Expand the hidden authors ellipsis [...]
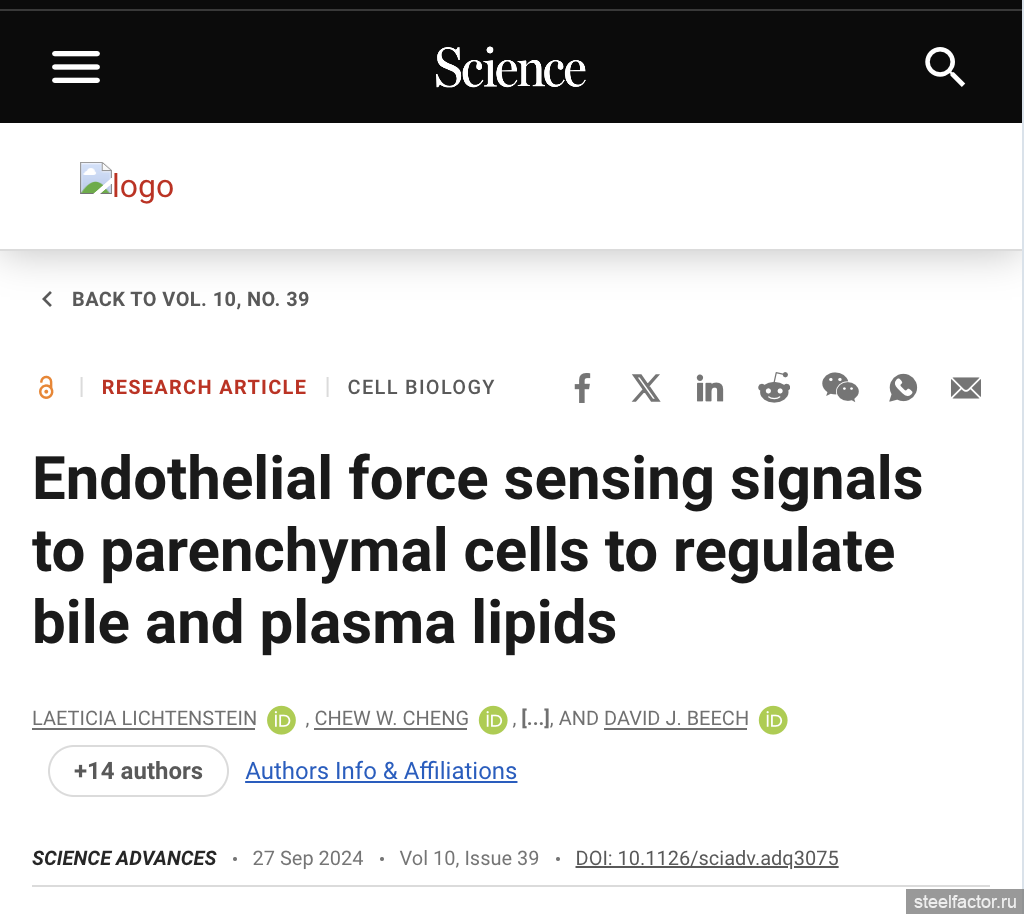 (536, 718)
